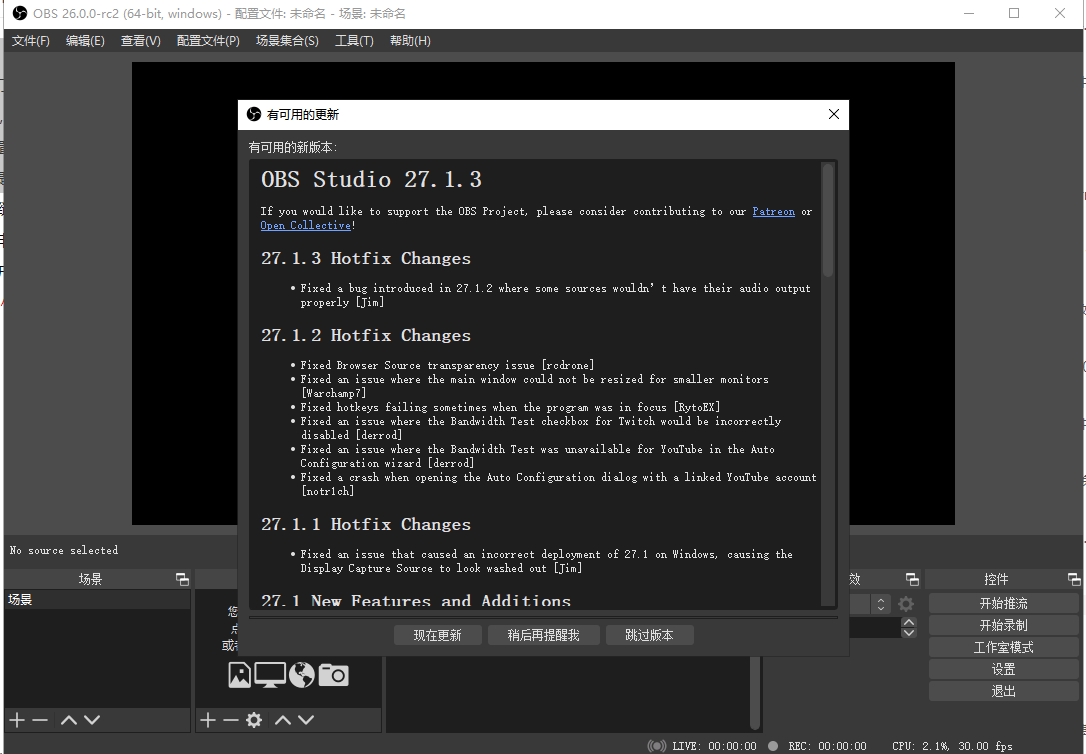This screenshot has height=754, width=1086.
Task: Decrease transition duration with down arrow
Action: tap(909, 632)
